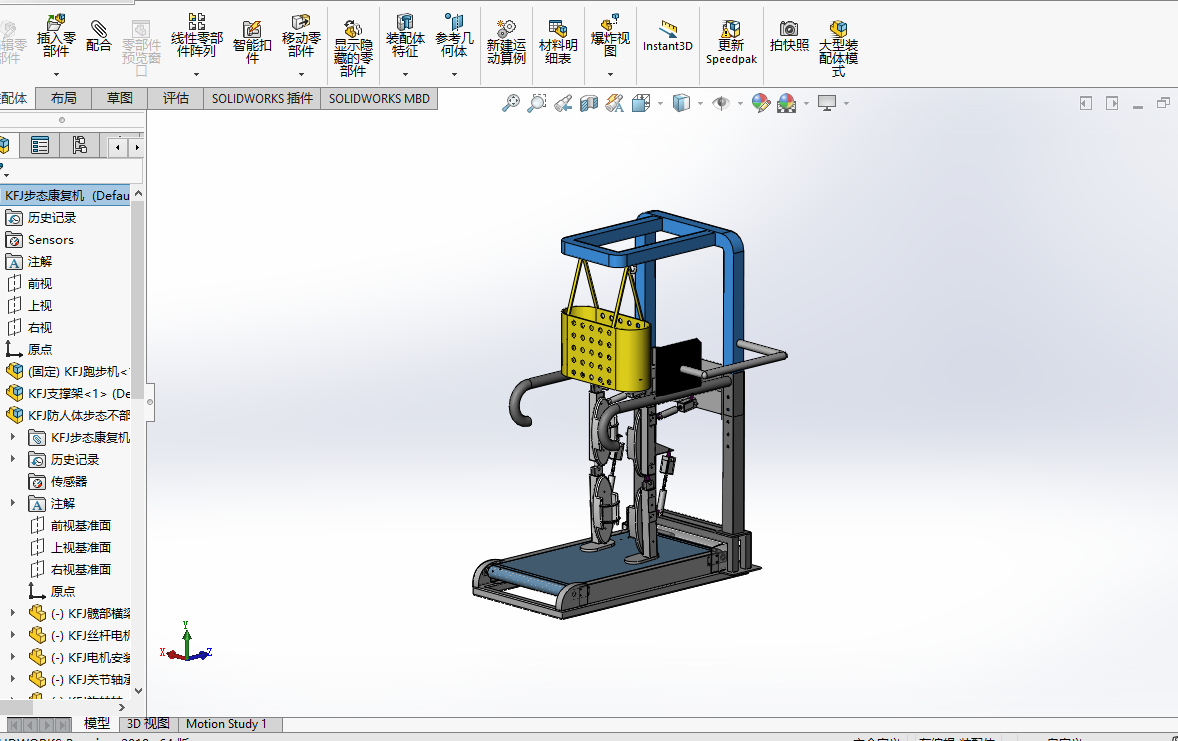Select root KFJ步态康复机 (Default) tree item
The height and width of the screenshot is (741, 1178).
point(66,195)
